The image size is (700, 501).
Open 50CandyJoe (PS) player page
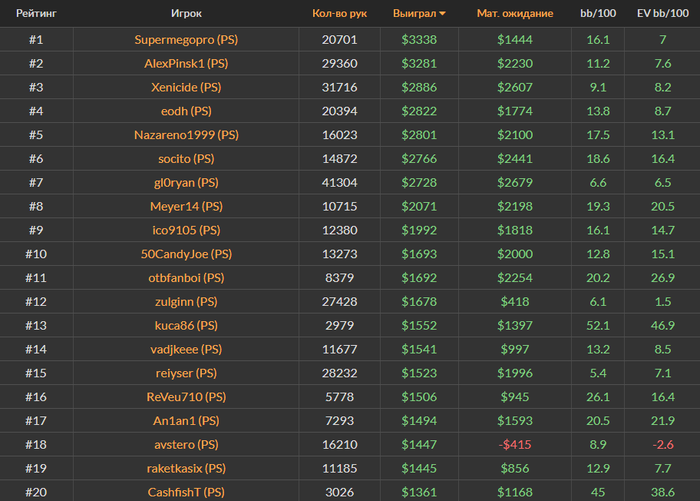click(x=186, y=254)
